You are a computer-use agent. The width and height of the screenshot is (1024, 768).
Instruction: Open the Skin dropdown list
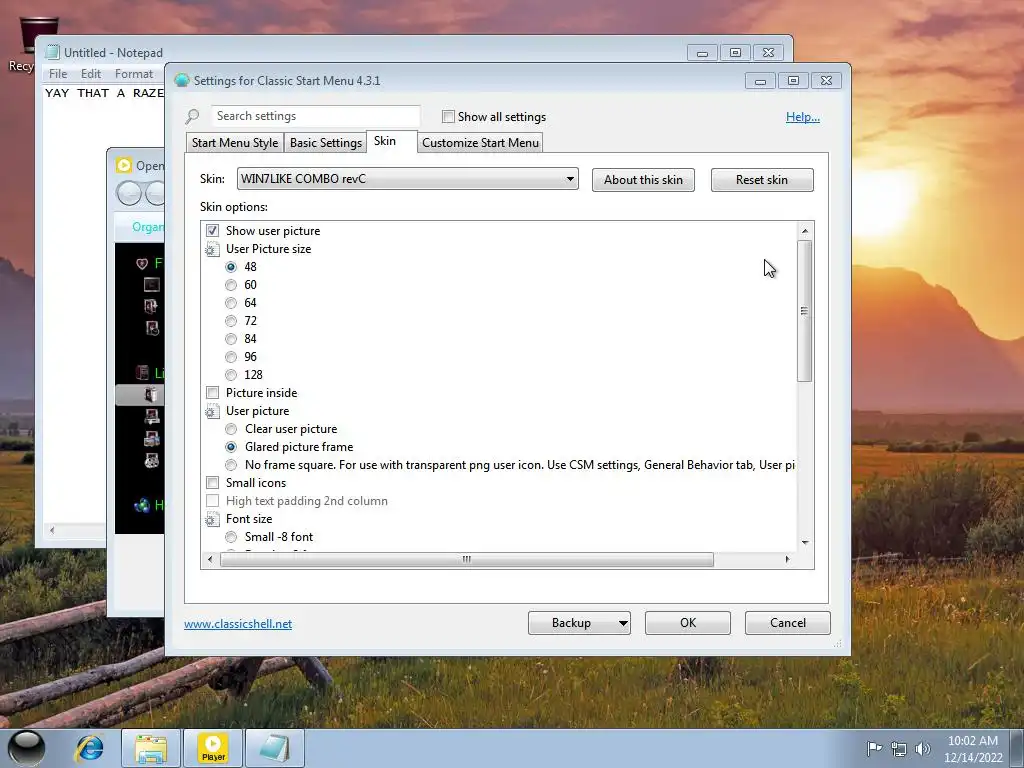coord(408,179)
